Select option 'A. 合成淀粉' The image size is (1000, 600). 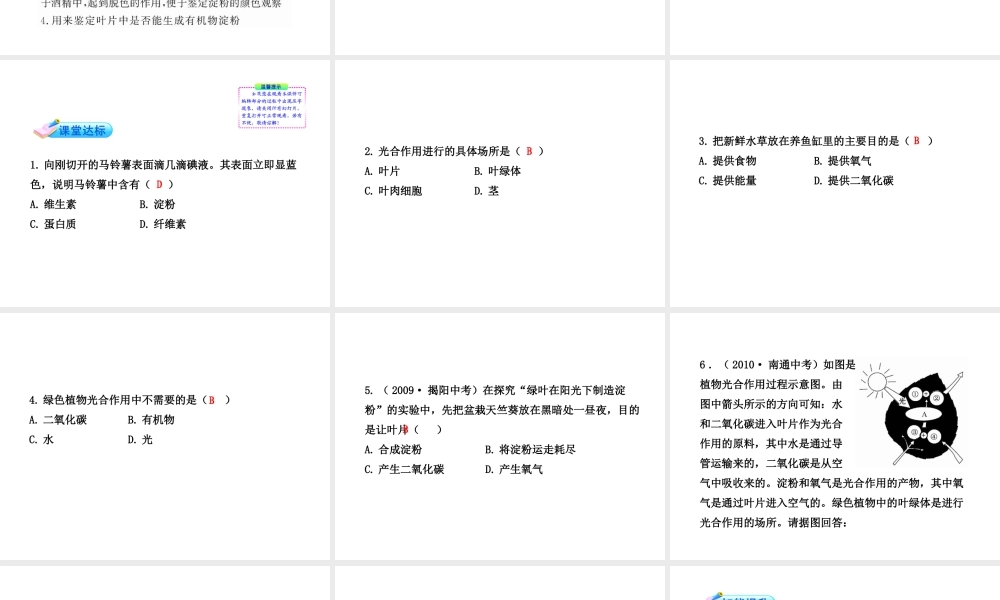[x=393, y=450]
